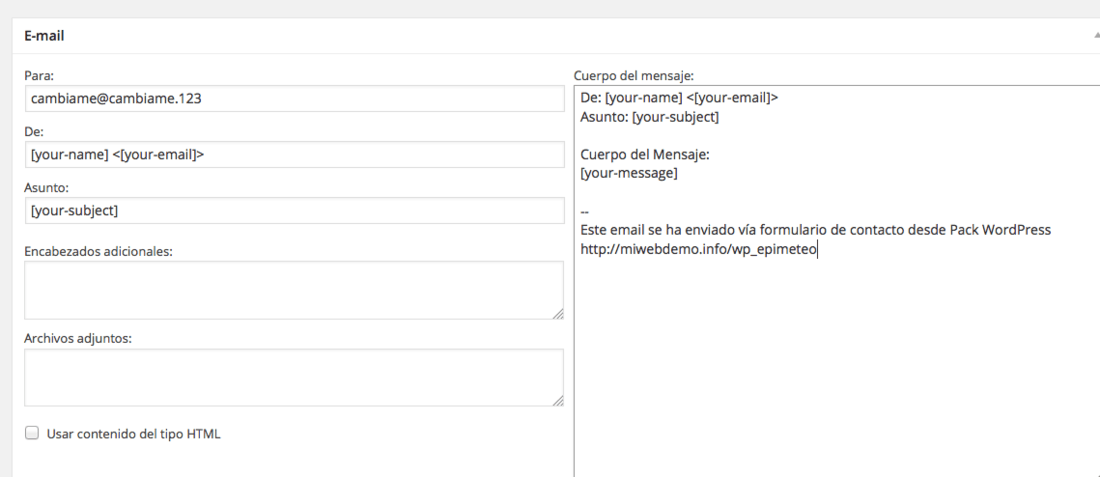Click the 'Asunto: [your-subject]' line in message body

[x=650, y=116]
